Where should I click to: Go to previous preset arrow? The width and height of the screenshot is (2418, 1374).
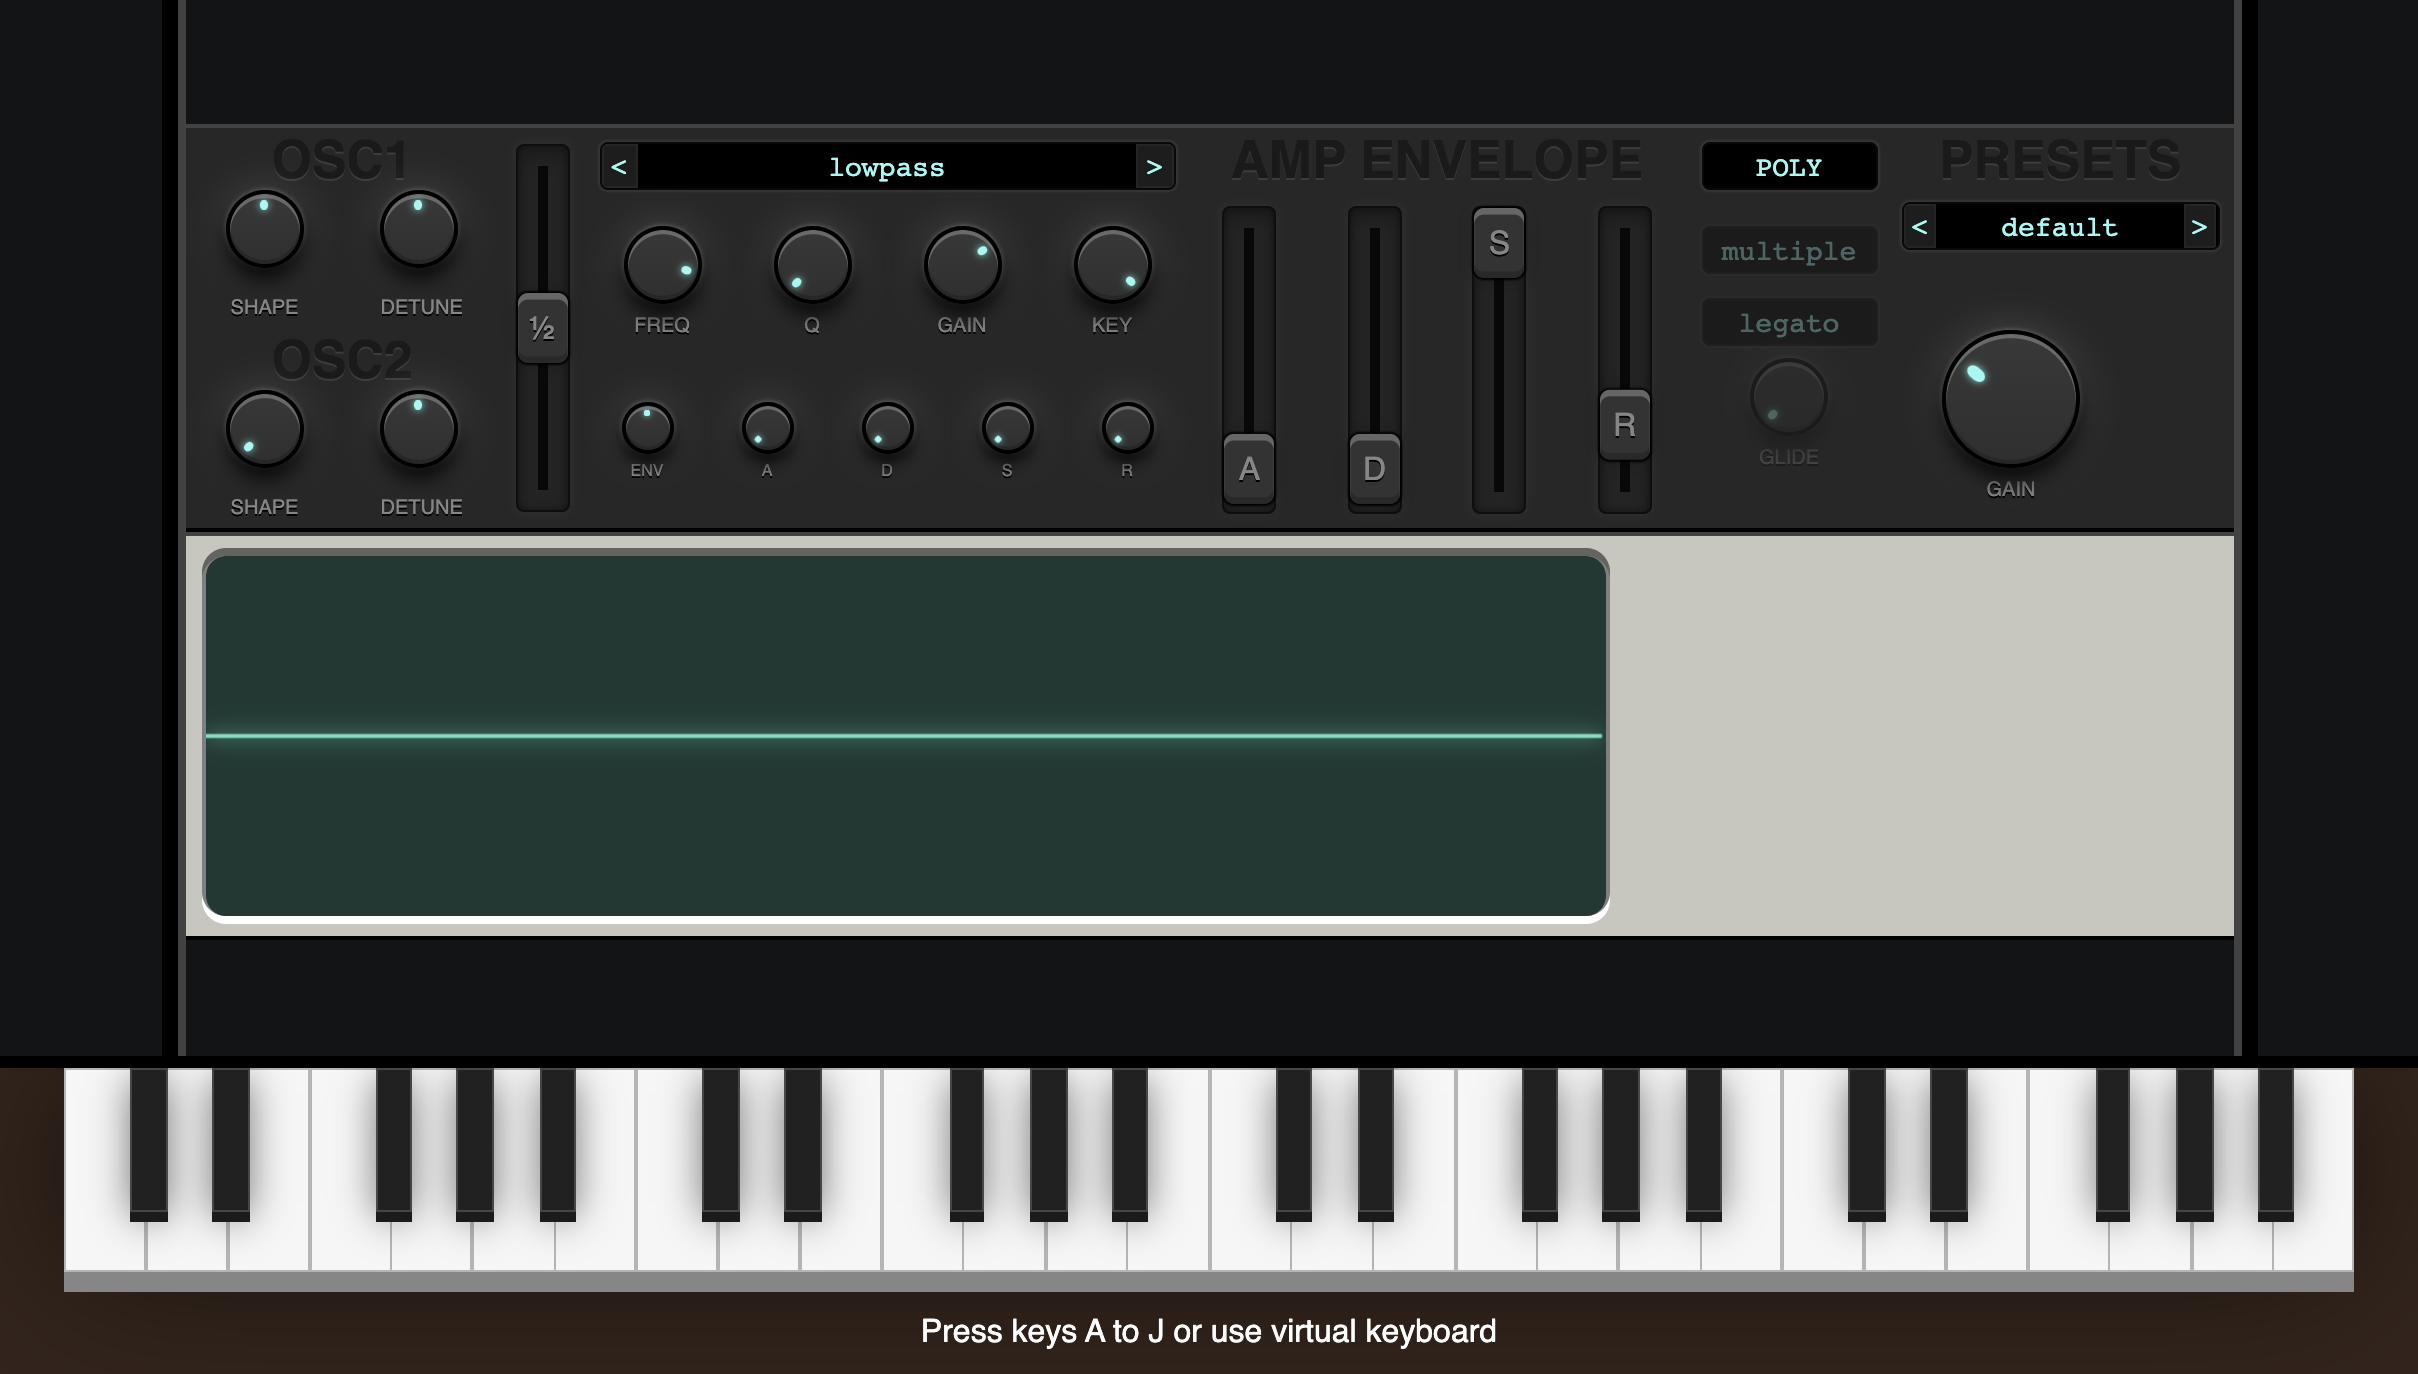(1919, 227)
